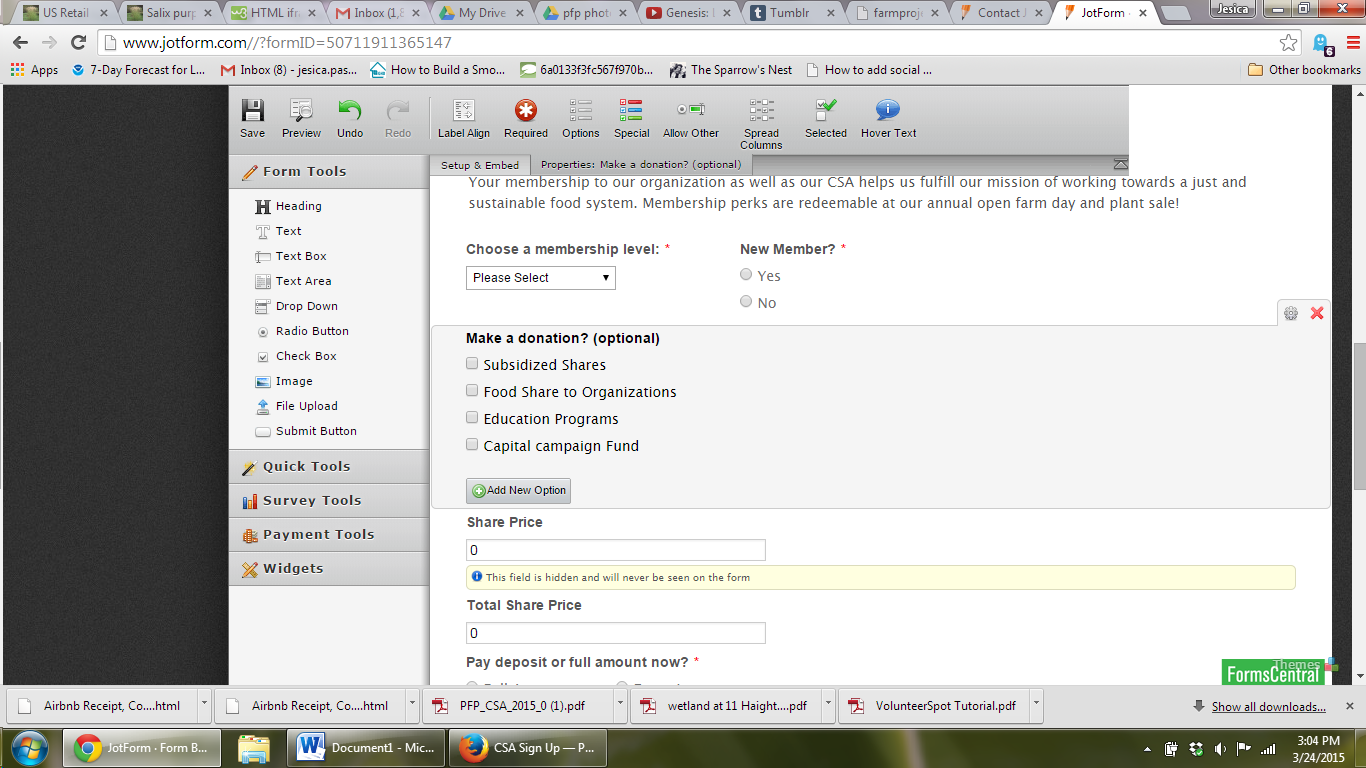Open the membership level dropdown

(x=540, y=278)
